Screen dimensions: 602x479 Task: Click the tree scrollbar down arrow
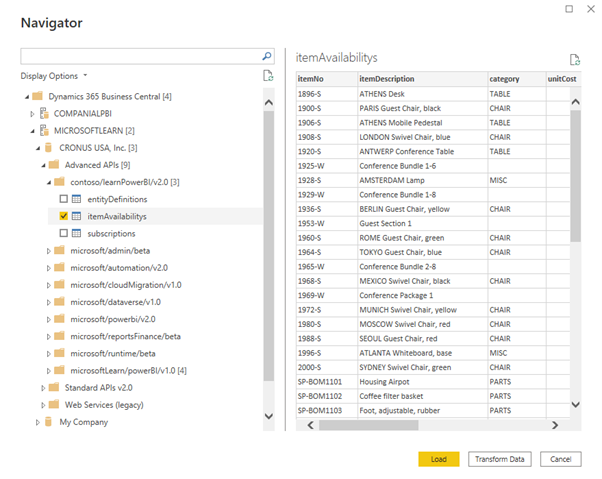269,416
